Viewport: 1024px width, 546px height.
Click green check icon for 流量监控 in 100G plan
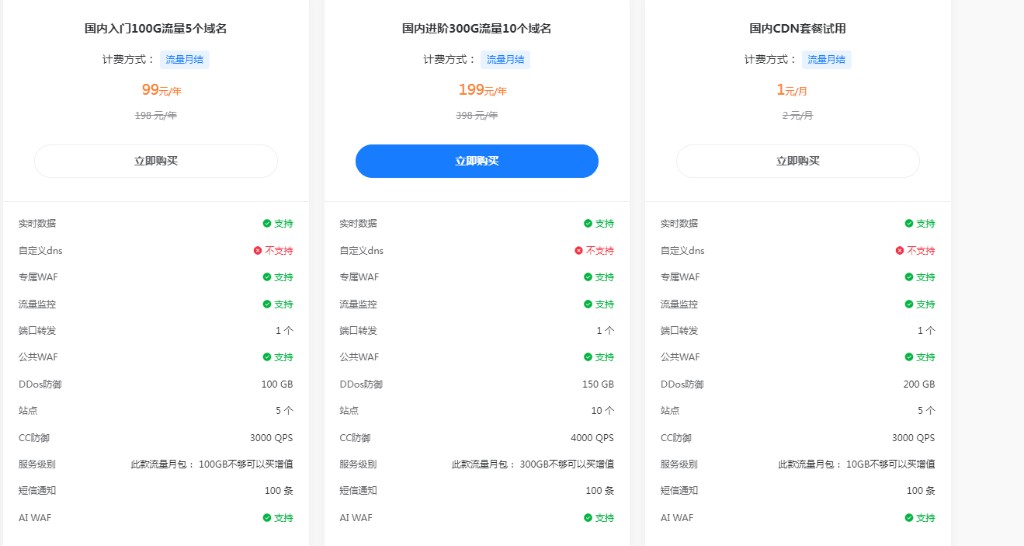pos(267,304)
